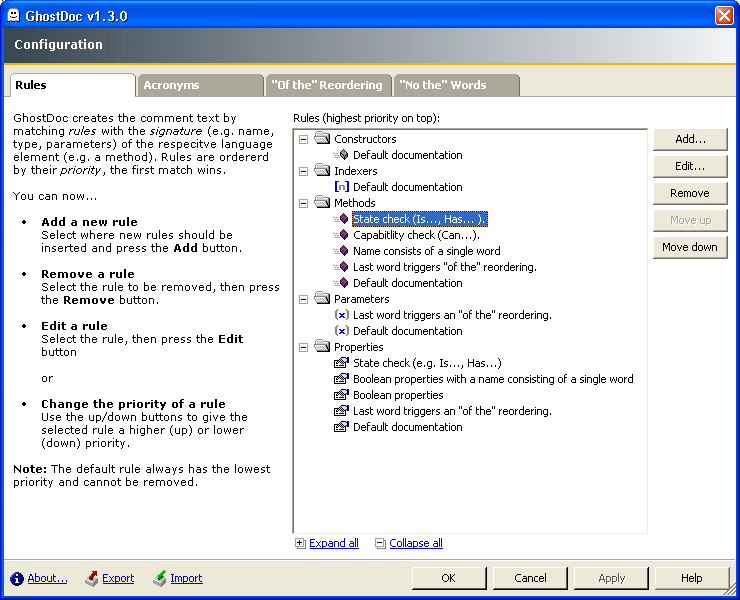The image size is (740, 600).
Task: Click the icon beside the State check (Is..., Has...) method rule
Action: pyautogui.click(x=341, y=219)
